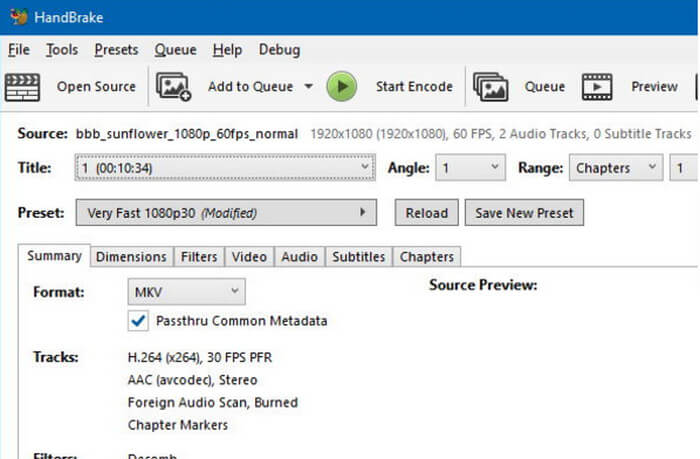Click the Chapter Markers track text

178,425
